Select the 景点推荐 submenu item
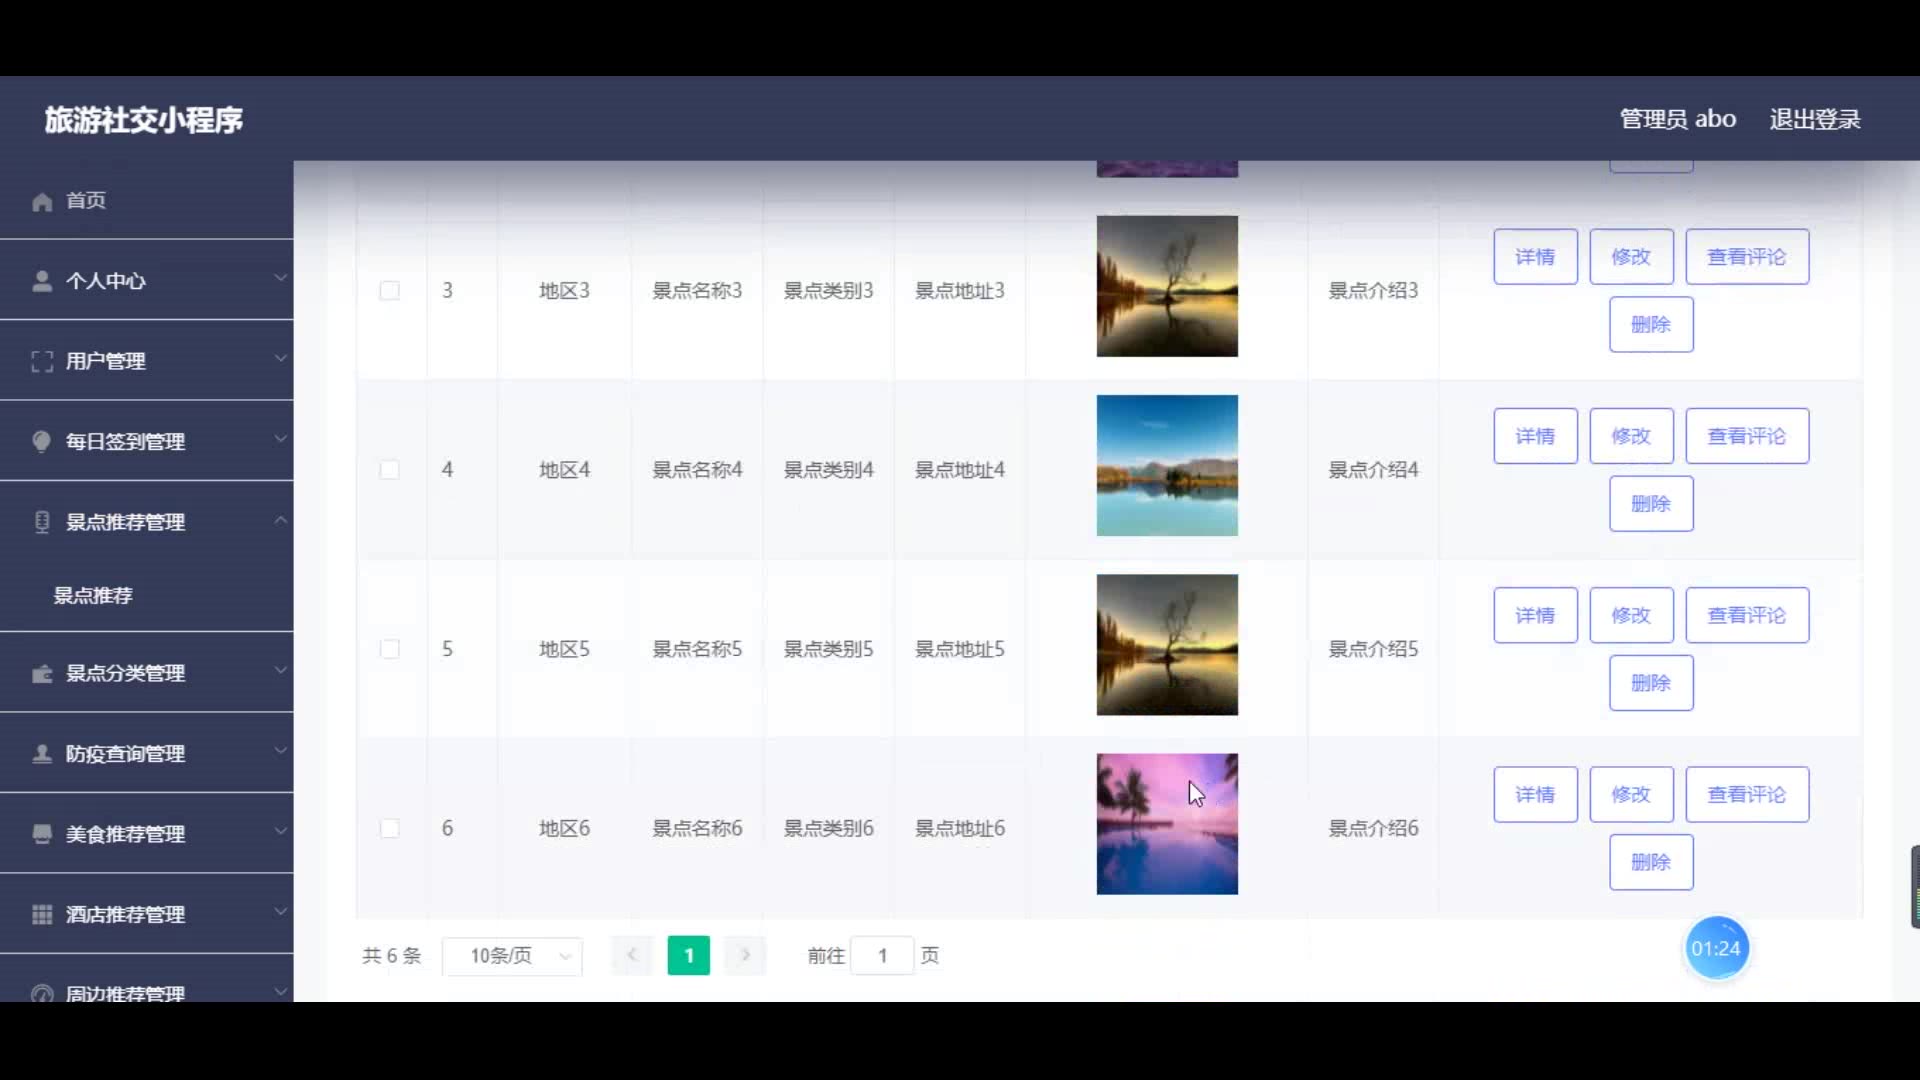 click(146, 595)
